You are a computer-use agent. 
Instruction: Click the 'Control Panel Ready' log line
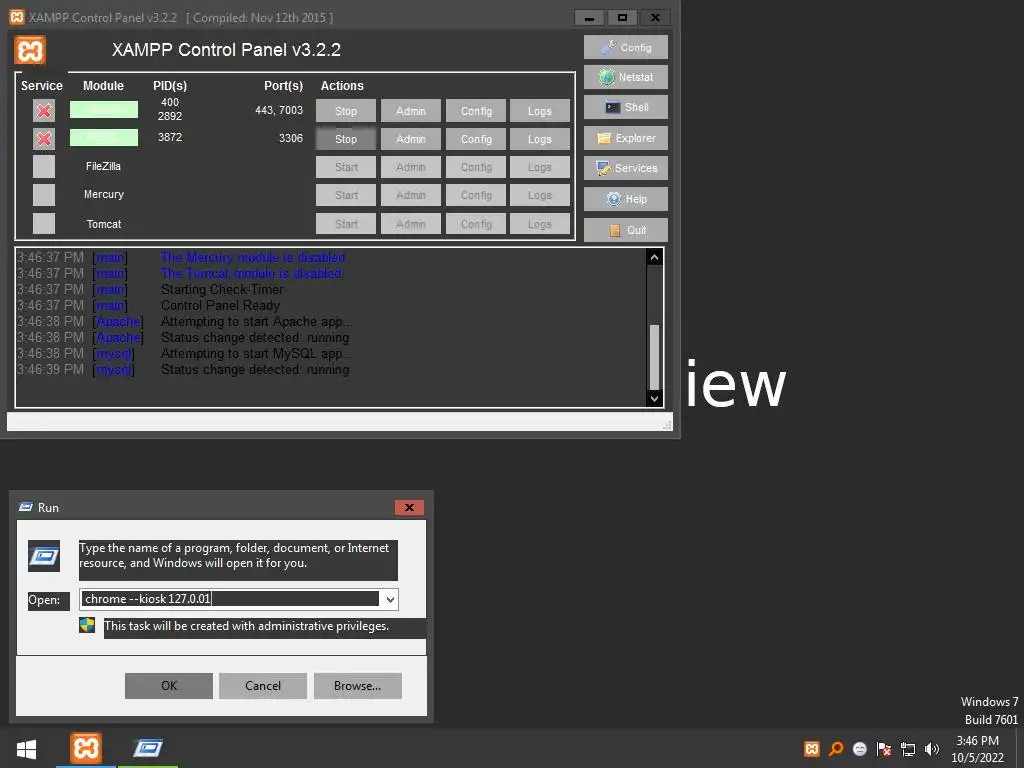[x=220, y=306]
